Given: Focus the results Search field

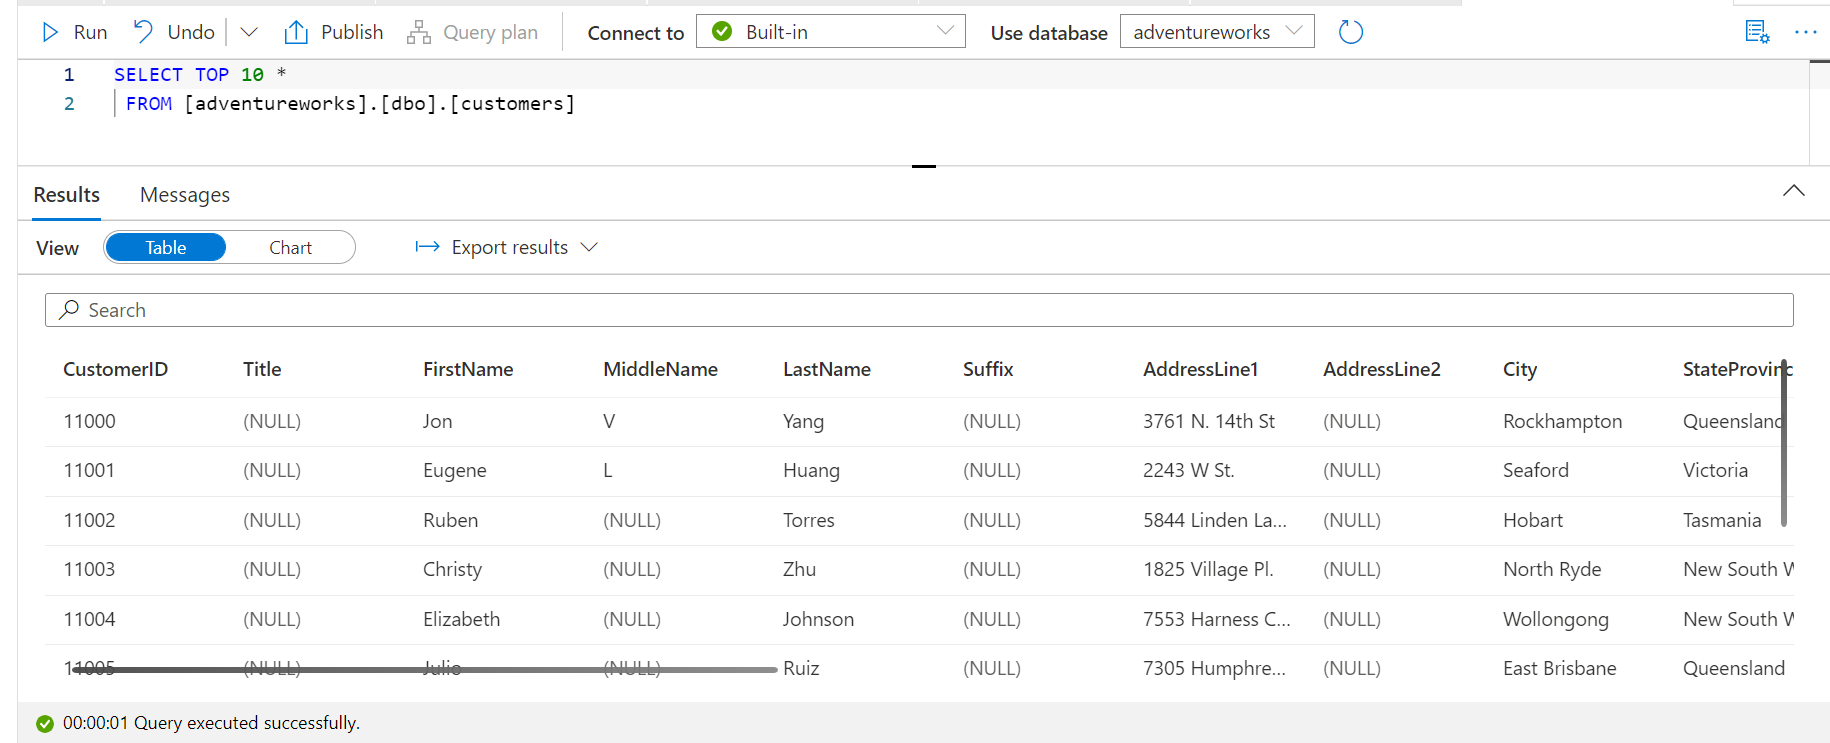Looking at the screenshot, I should pyautogui.click(x=919, y=310).
